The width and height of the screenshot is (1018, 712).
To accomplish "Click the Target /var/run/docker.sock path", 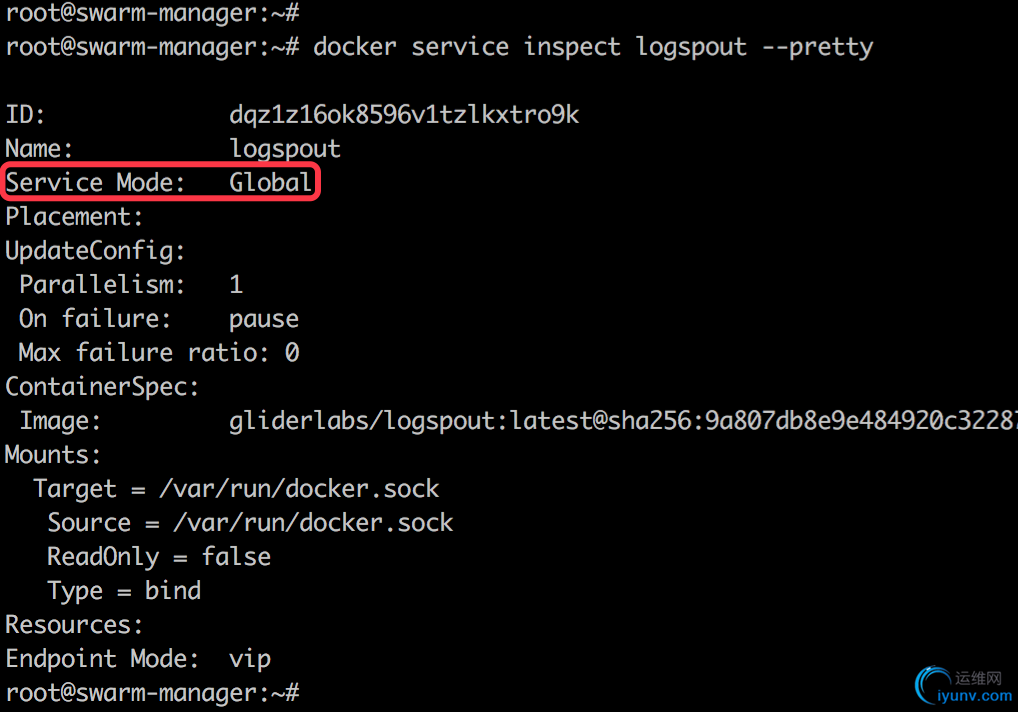I will click(299, 489).
